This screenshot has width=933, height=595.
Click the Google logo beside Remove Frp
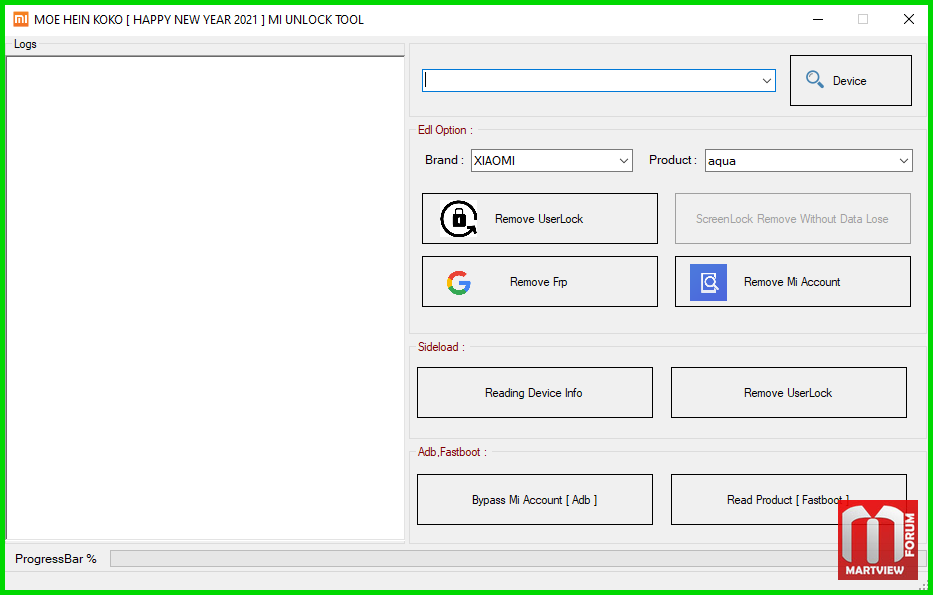(459, 282)
